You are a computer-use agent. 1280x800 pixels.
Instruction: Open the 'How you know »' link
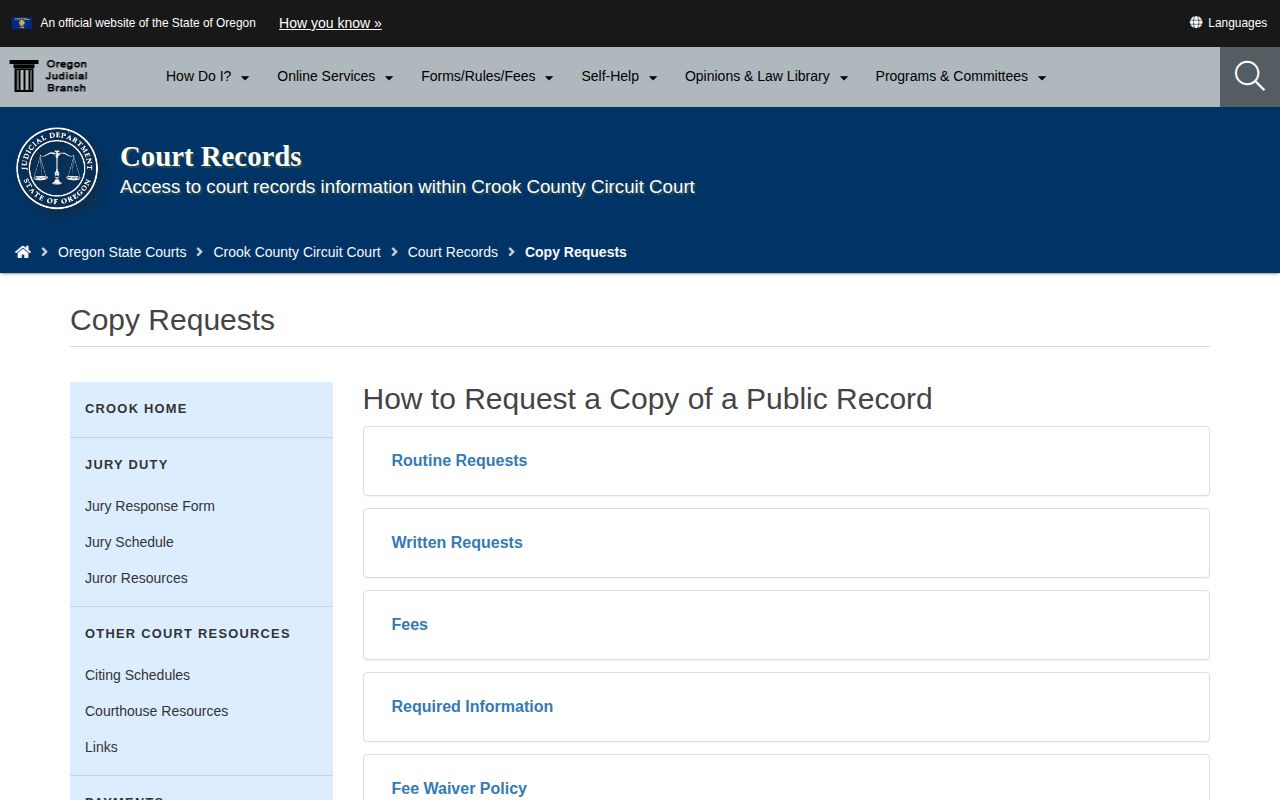tap(330, 22)
